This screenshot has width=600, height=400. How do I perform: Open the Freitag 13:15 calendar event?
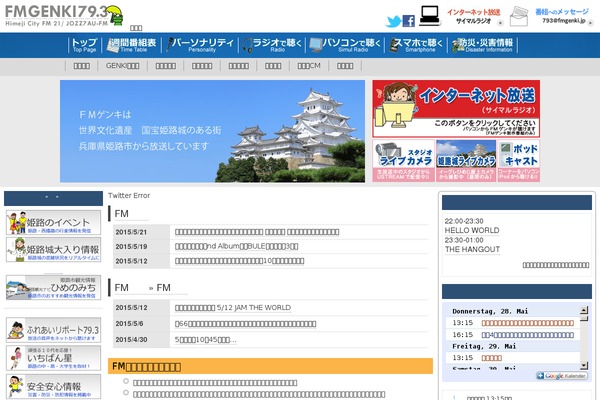pos(491,358)
